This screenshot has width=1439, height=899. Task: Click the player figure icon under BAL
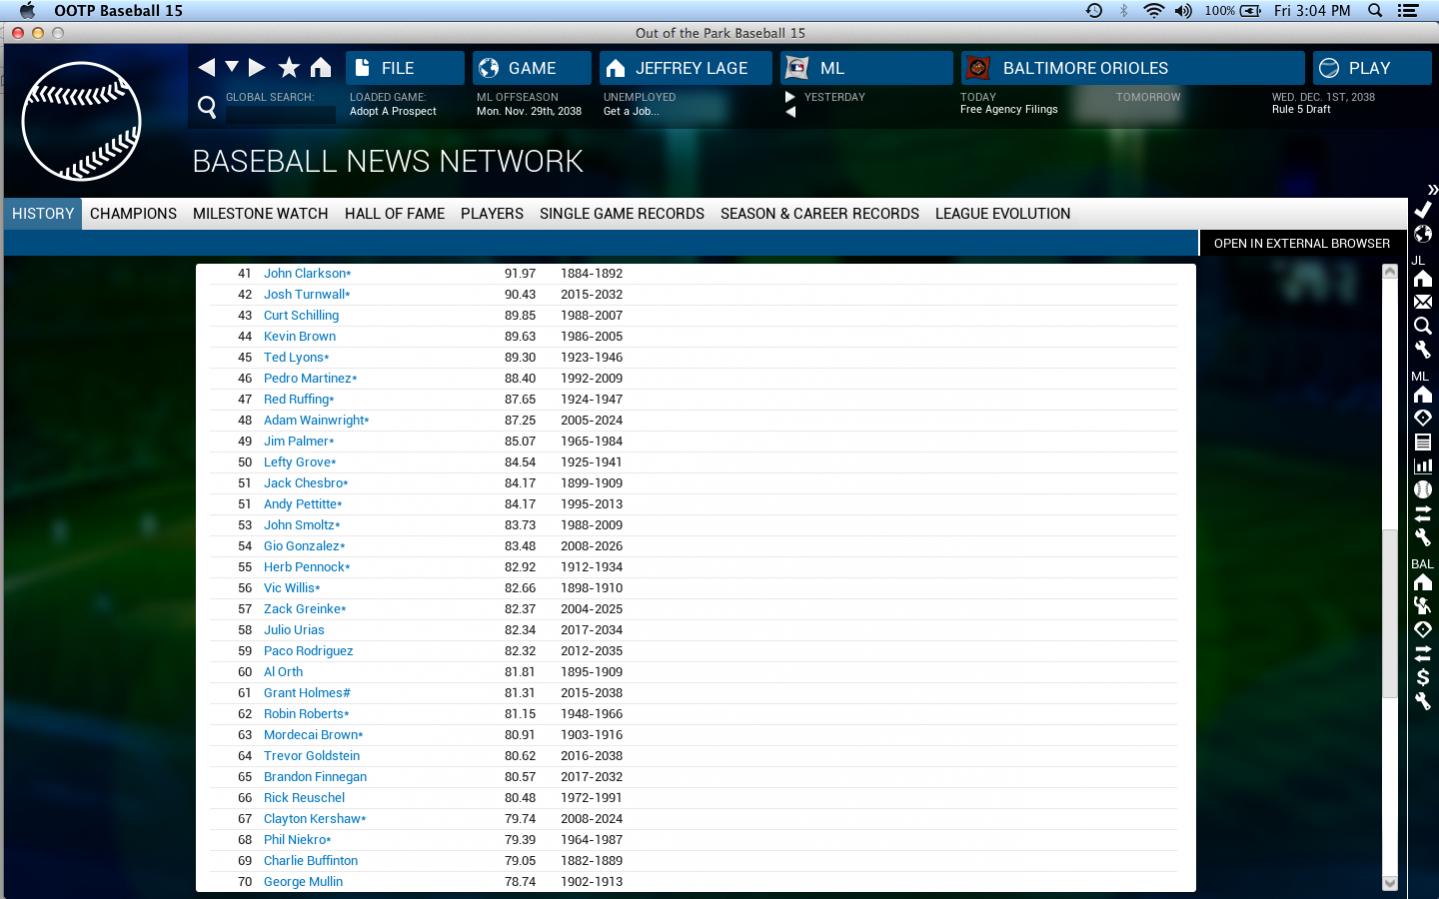coord(1423,606)
